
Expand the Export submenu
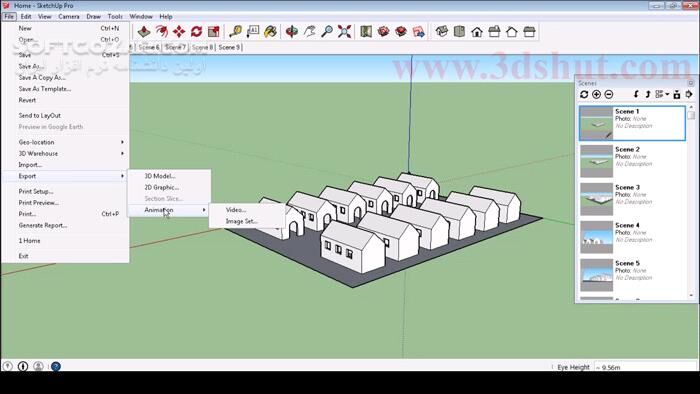tap(65, 176)
